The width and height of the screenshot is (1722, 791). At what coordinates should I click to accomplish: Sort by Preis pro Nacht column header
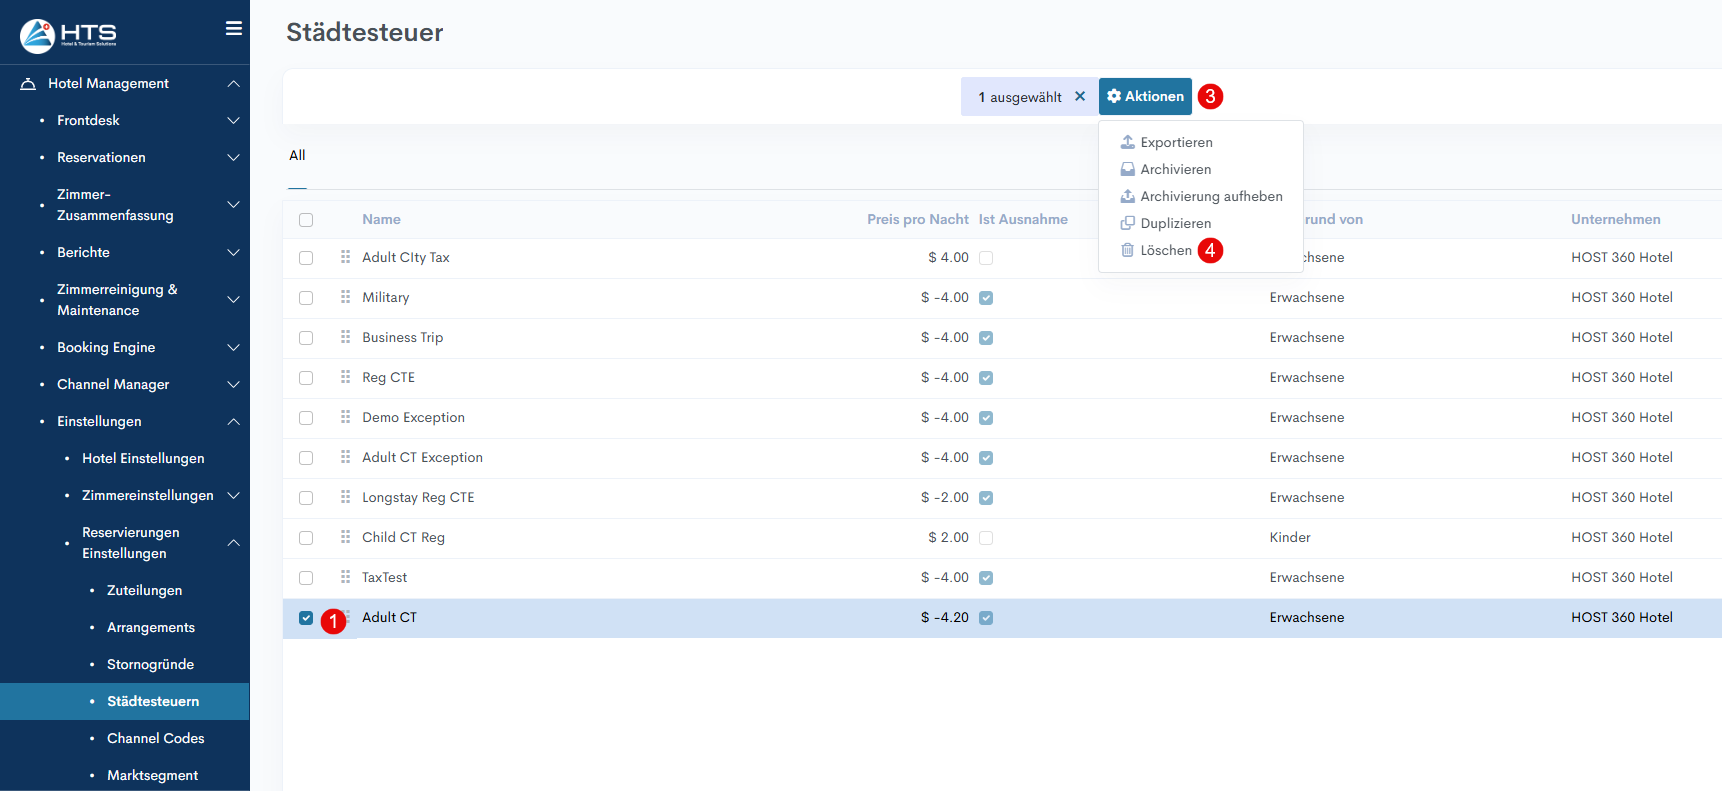coord(917,219)
